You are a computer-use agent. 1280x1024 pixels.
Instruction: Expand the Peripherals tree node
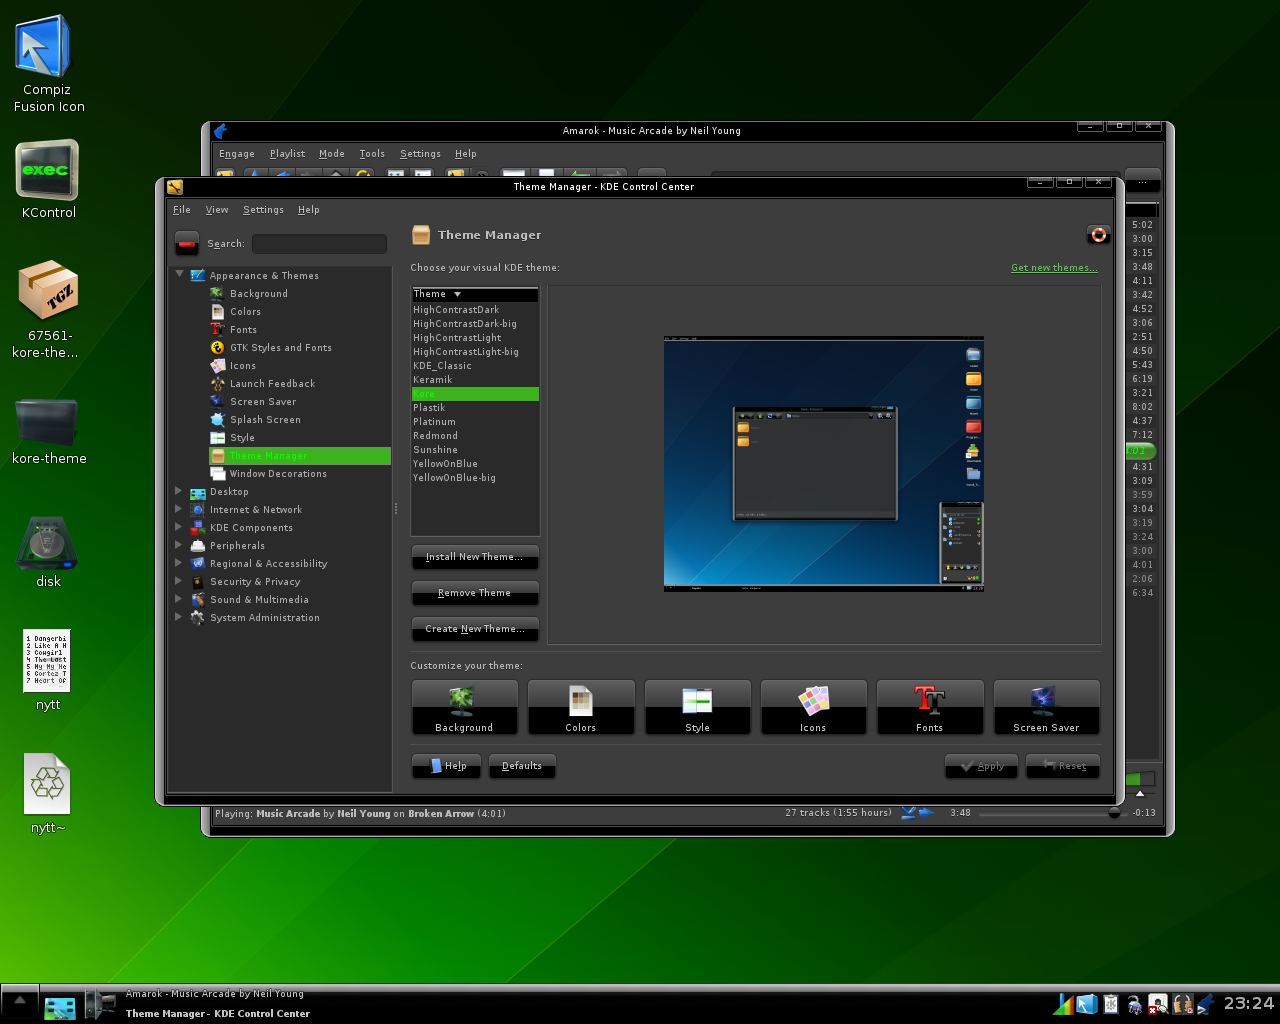pos(179,545)
